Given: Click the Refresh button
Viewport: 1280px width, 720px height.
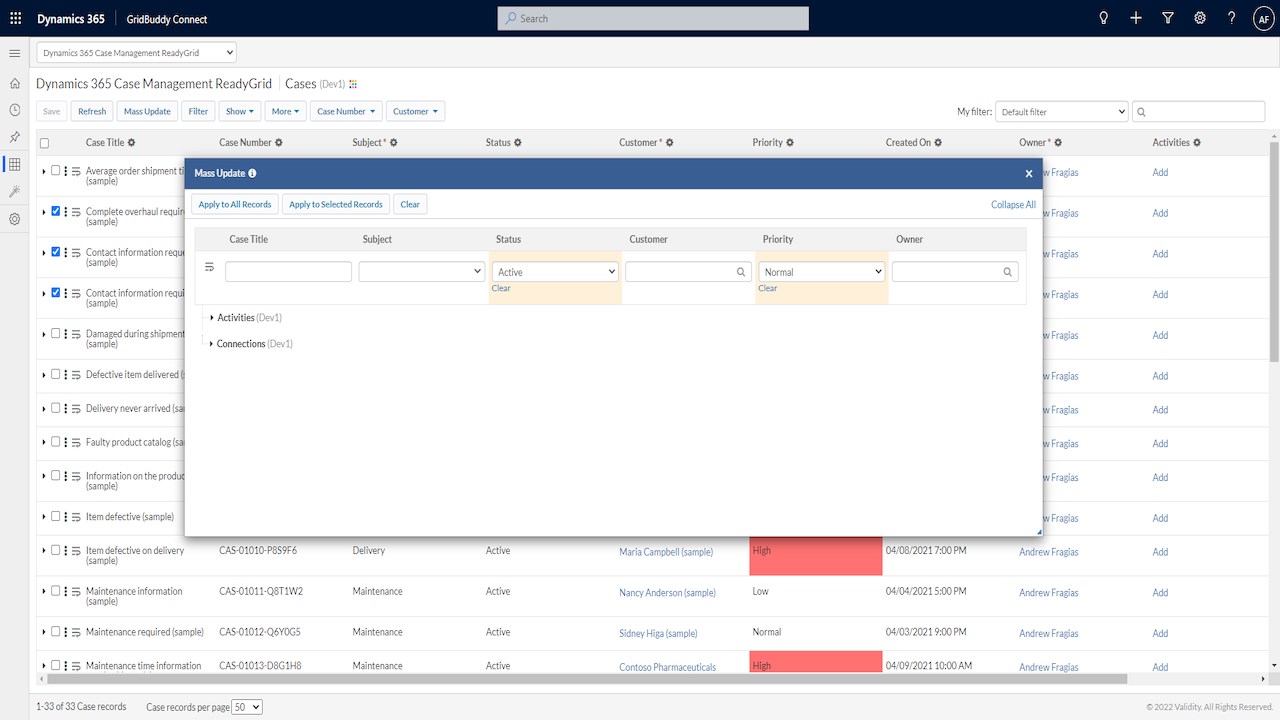Looking at the screenshot, I should [92, 112].
